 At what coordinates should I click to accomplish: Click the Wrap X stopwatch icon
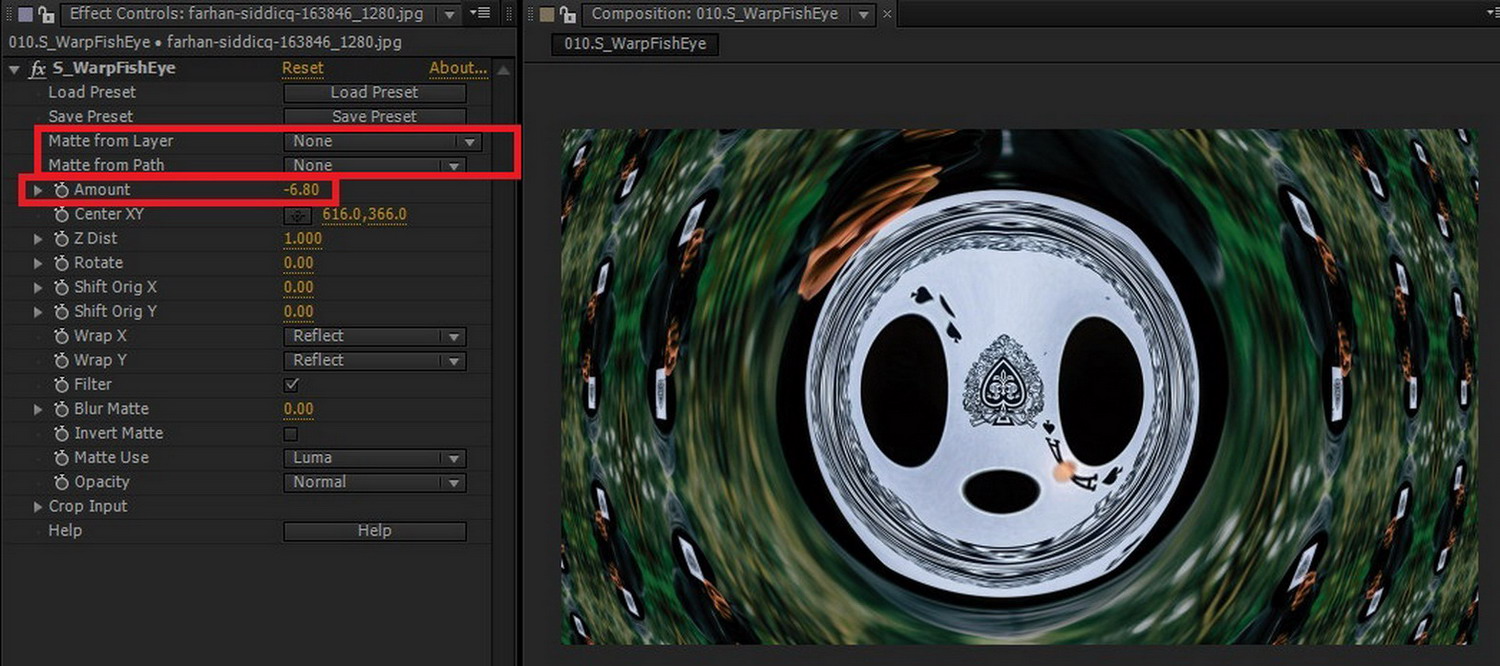(62, 336)
